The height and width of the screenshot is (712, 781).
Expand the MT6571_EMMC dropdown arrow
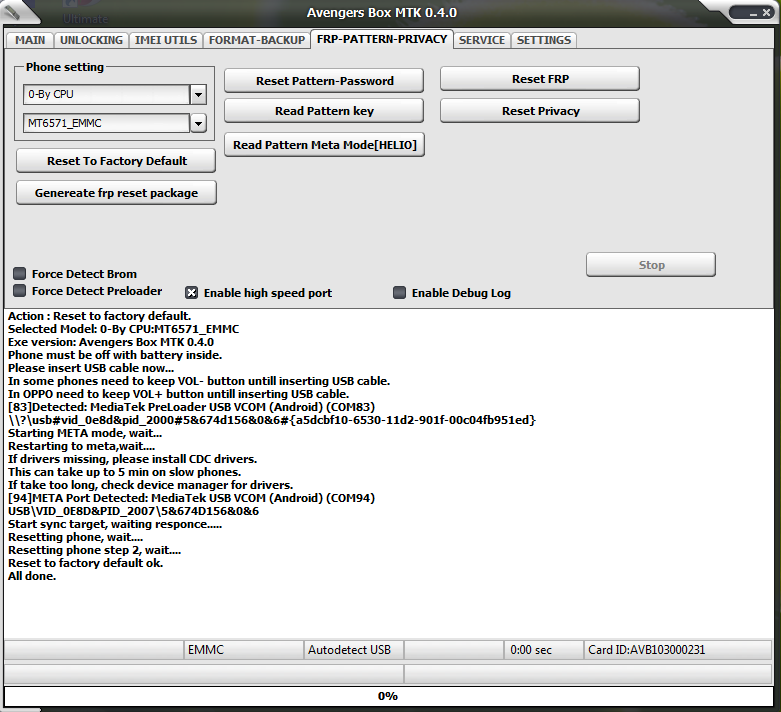click(x=198, y=123)
